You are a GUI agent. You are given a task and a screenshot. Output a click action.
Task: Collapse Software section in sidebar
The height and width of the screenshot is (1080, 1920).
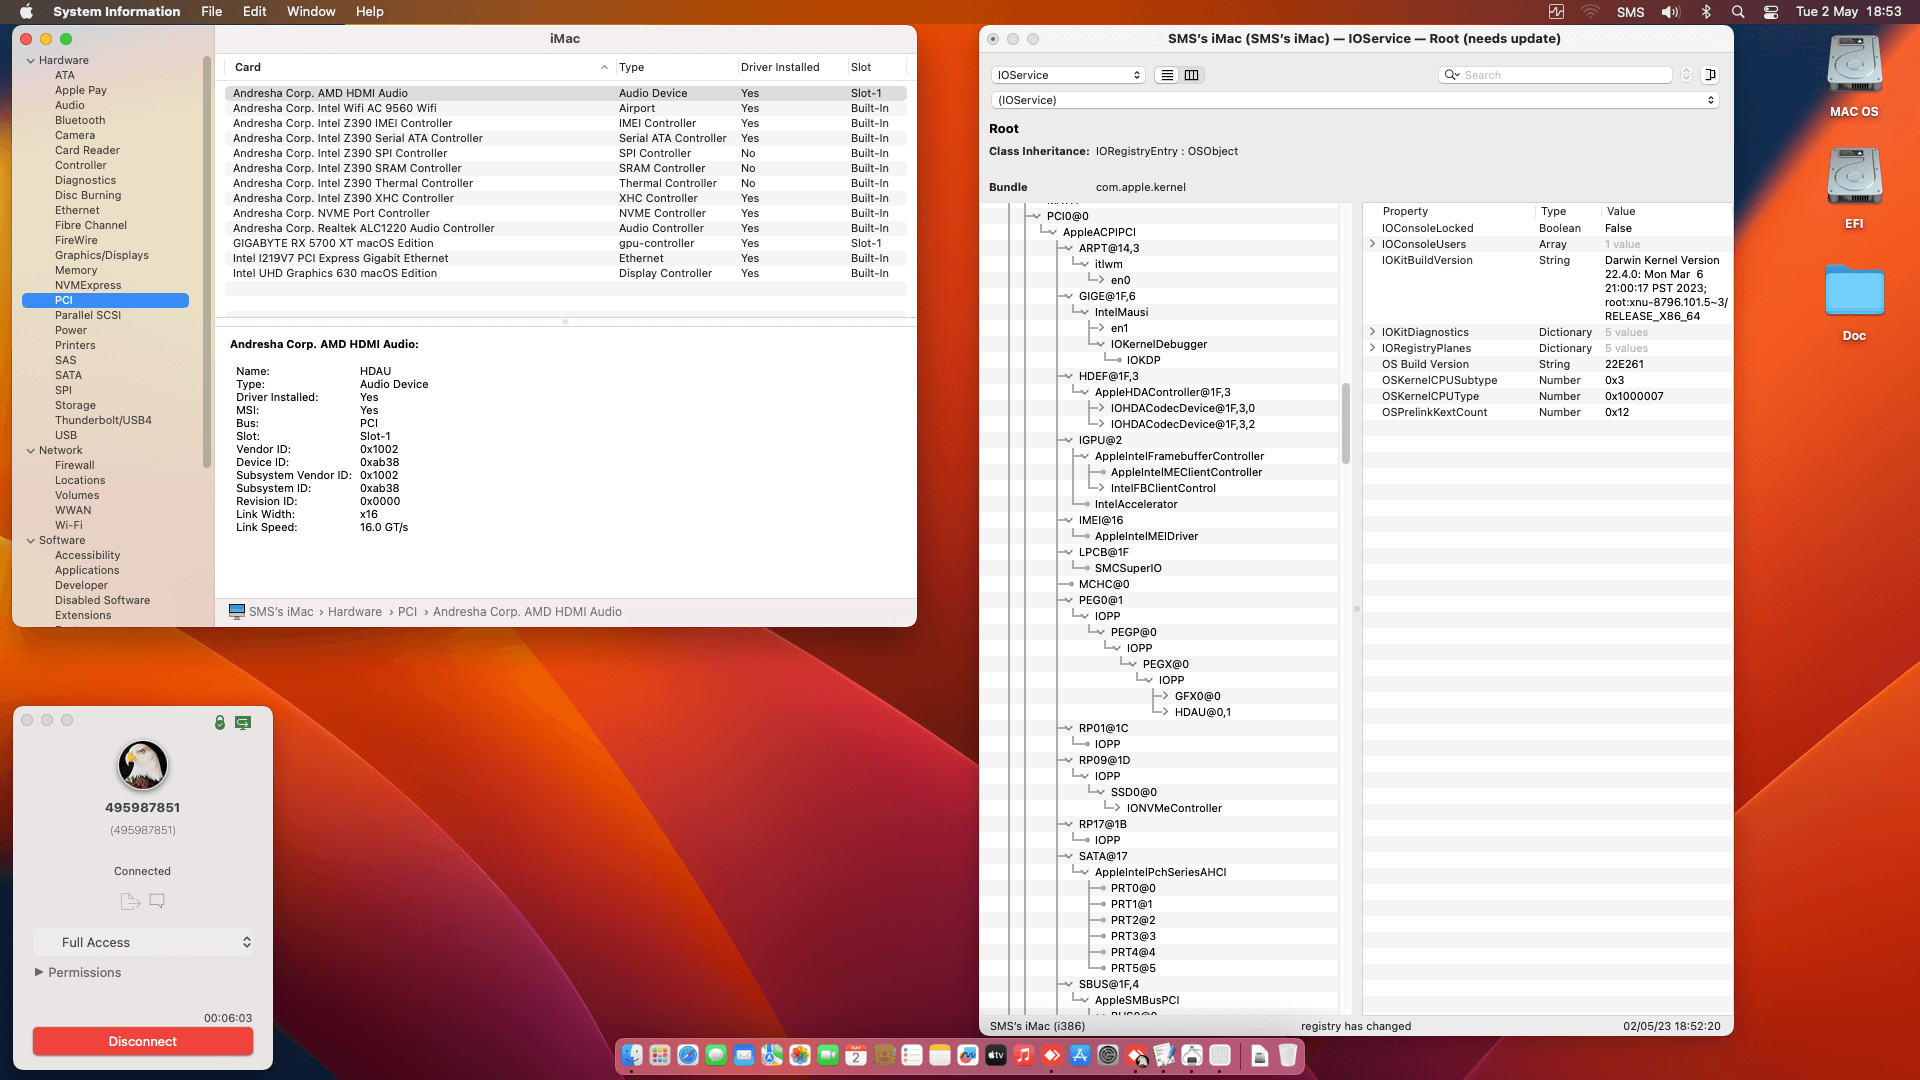(31, 541)
